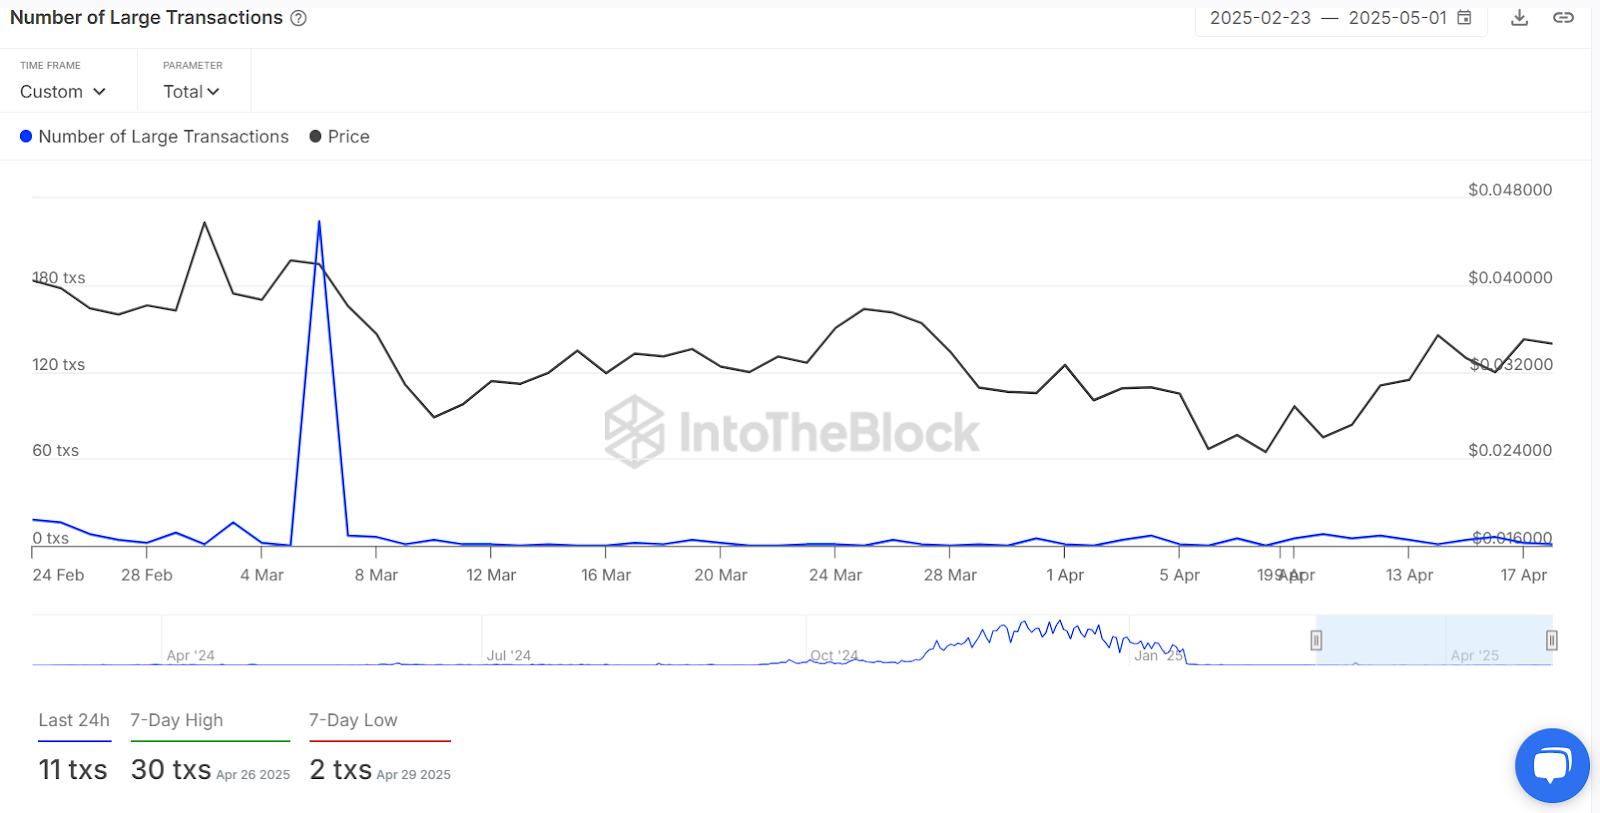
Task: Toggle the Price series in legend
Action: click(348, 137)
